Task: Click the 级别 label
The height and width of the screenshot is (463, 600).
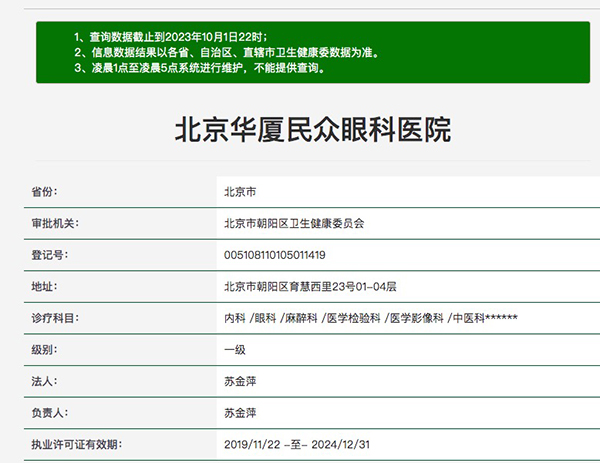Action: [44, 350]
